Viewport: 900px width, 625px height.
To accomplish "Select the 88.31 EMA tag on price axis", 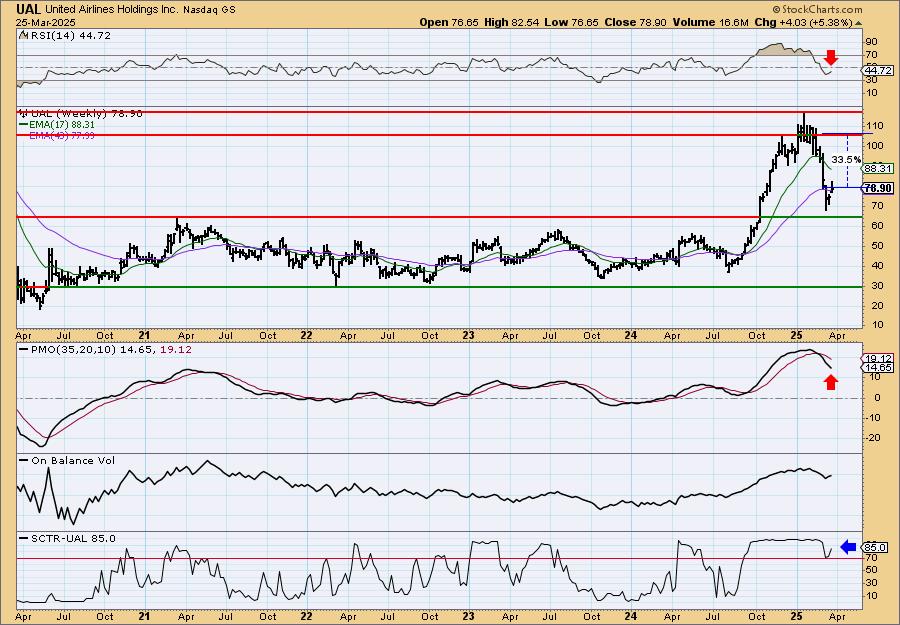I will (x=878, y=168).
